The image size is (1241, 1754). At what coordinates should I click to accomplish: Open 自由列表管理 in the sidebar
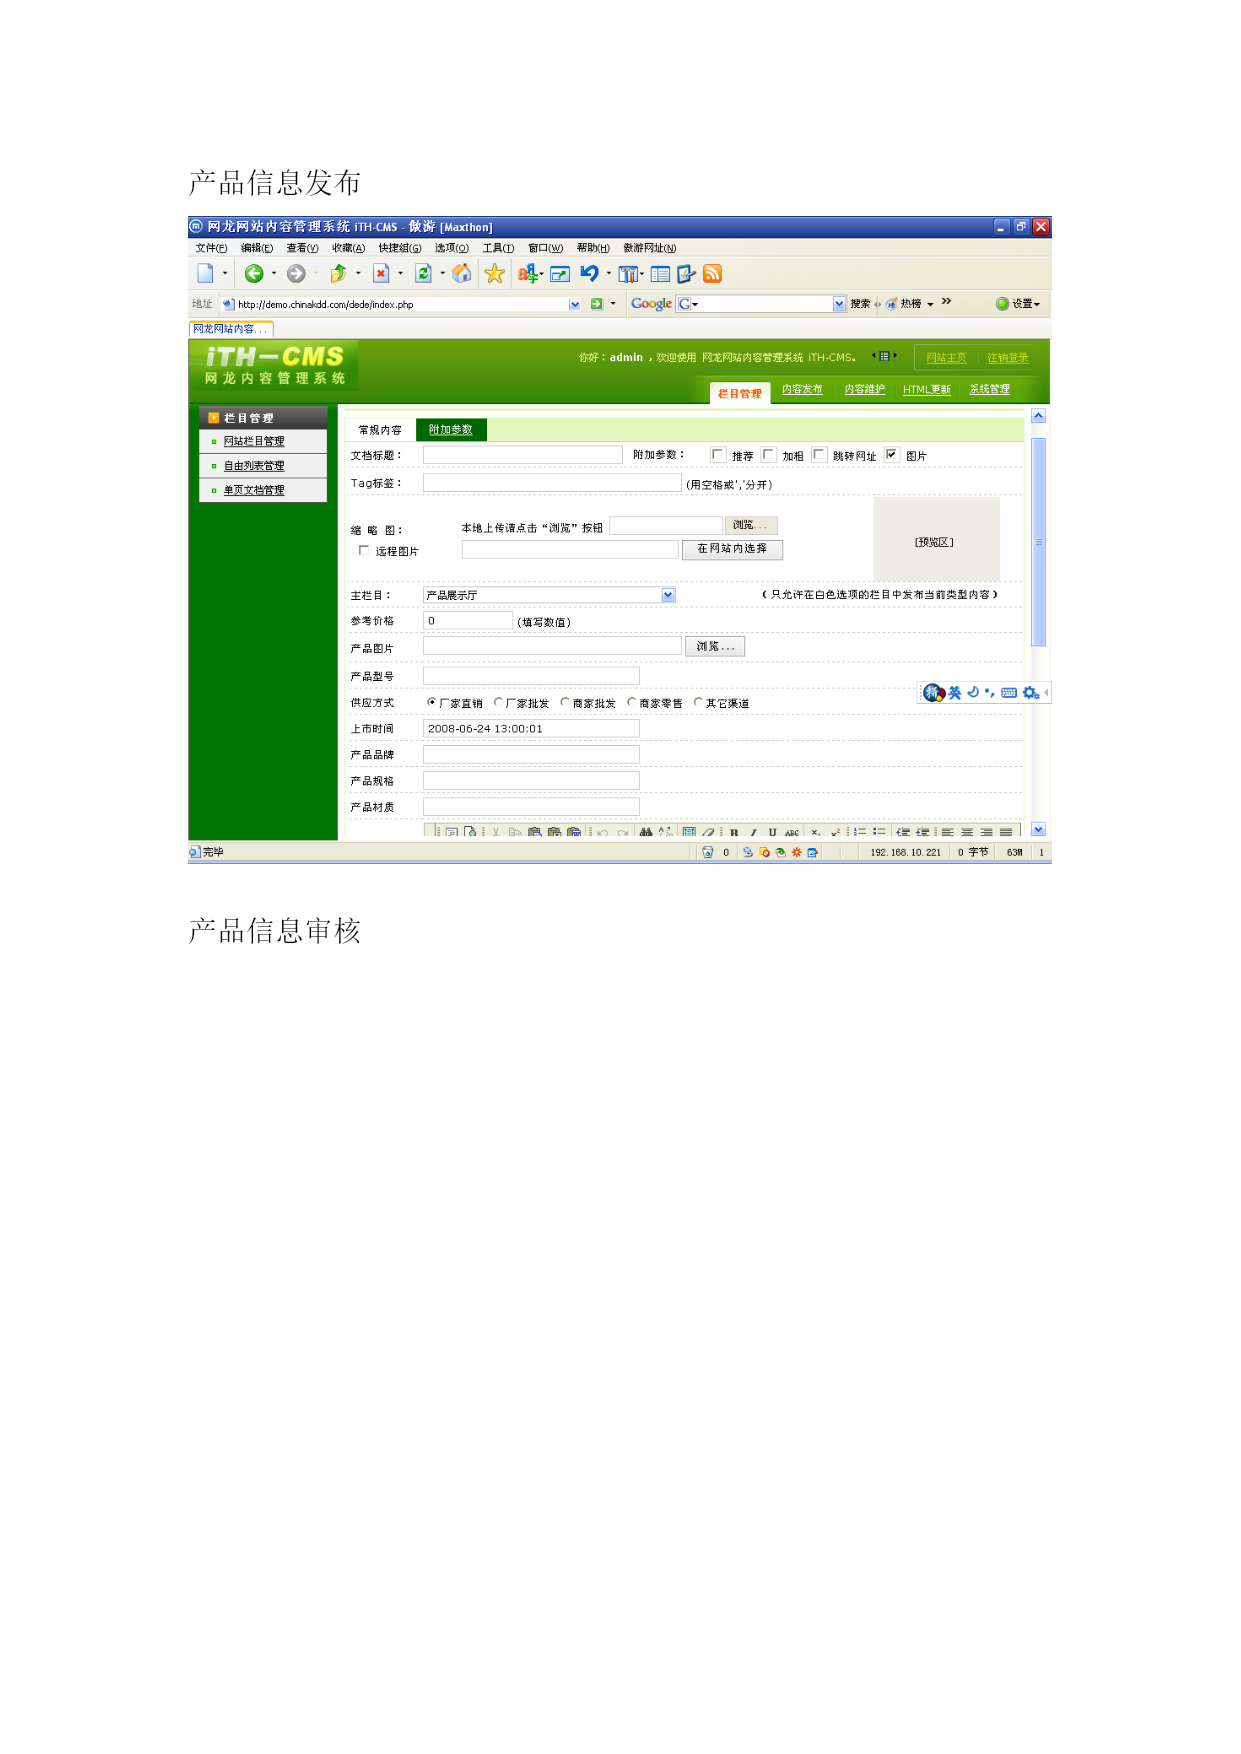[254, 466]
